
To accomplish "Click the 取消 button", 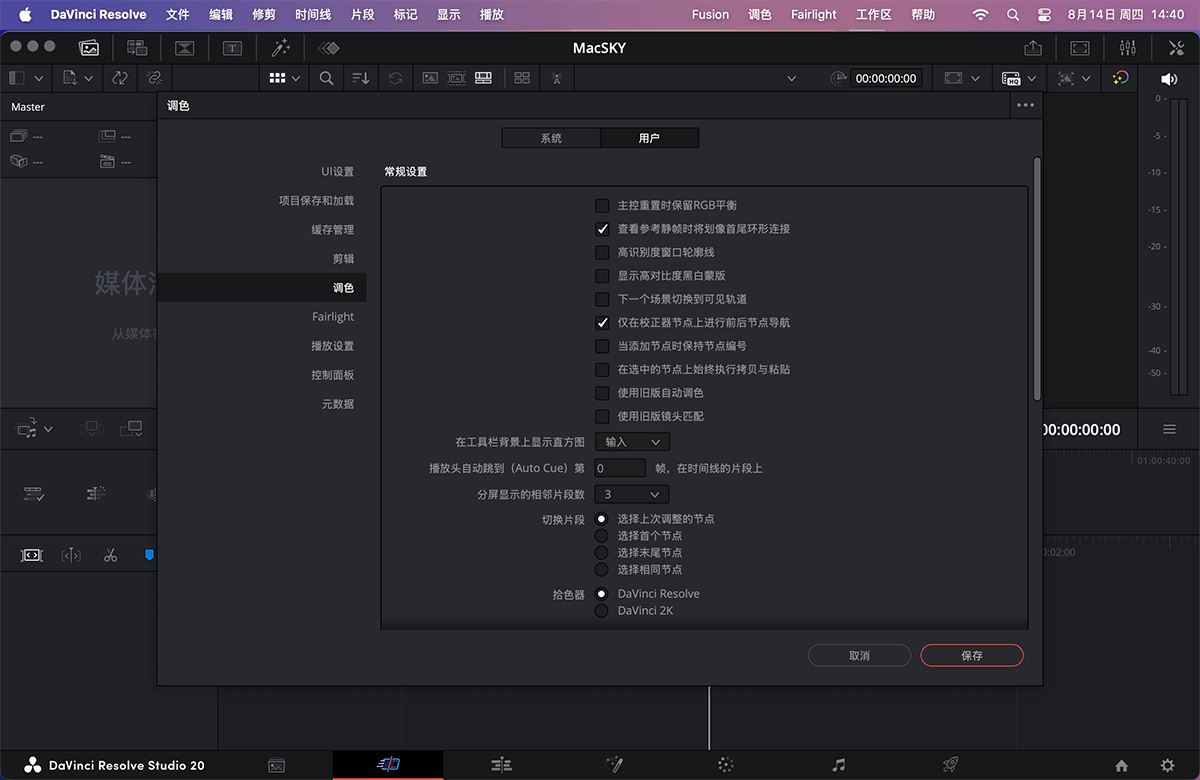I will click(859, 655).
